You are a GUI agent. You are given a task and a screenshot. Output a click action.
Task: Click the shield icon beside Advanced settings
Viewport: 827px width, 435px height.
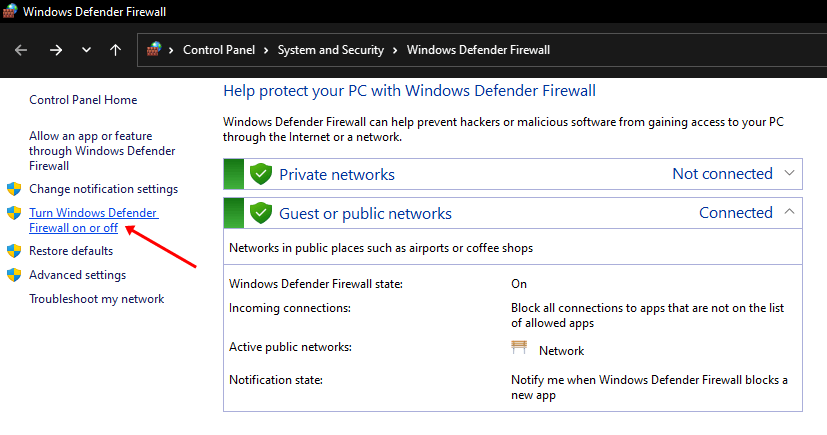pos(14,275)
